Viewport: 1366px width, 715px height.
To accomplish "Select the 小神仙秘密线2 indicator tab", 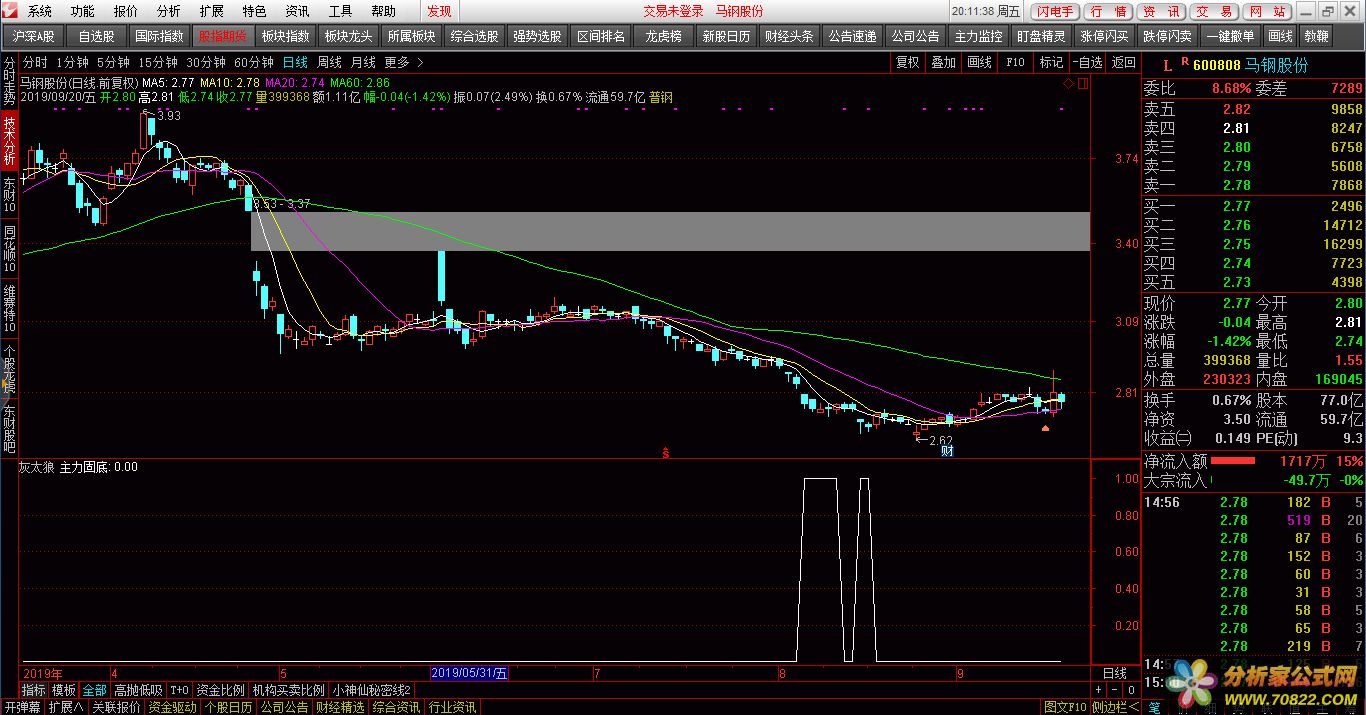I will click(372, 690).
